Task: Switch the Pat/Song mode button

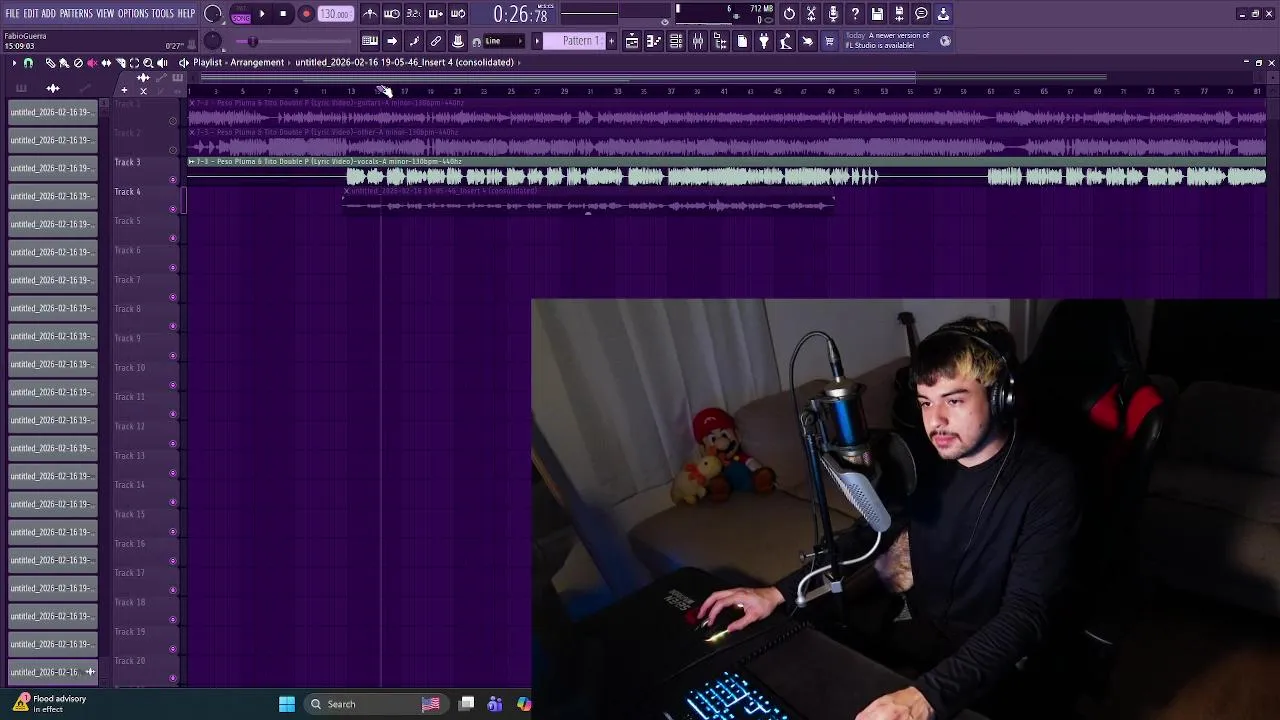Action: pos(241,14)
